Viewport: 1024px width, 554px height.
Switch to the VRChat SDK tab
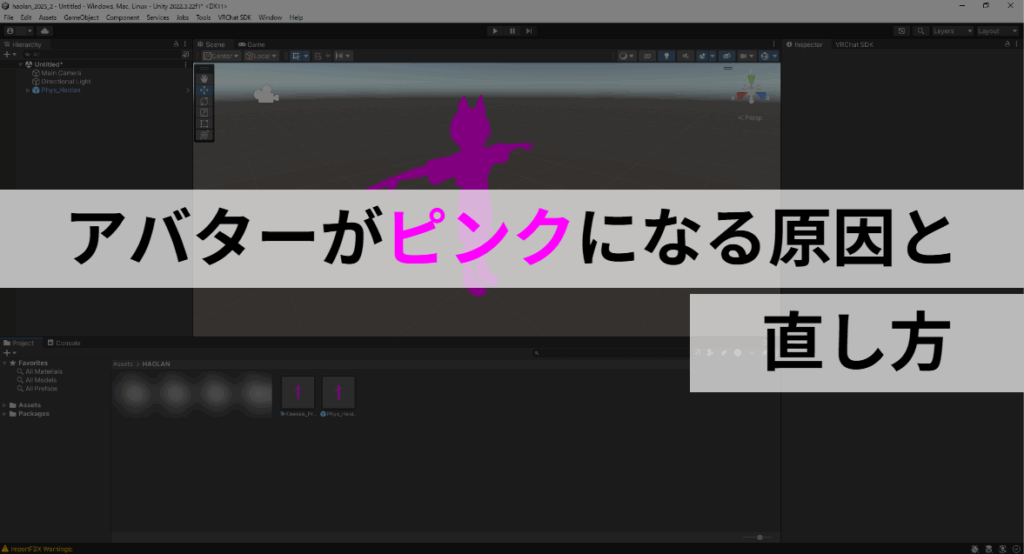pyautogui.click(x=854, y=44)
